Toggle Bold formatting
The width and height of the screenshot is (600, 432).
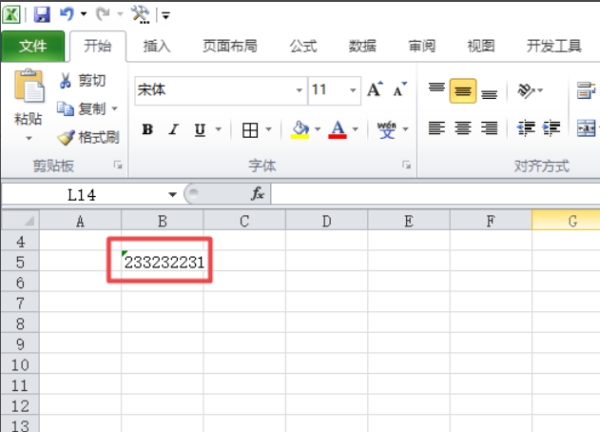(148, 130)
